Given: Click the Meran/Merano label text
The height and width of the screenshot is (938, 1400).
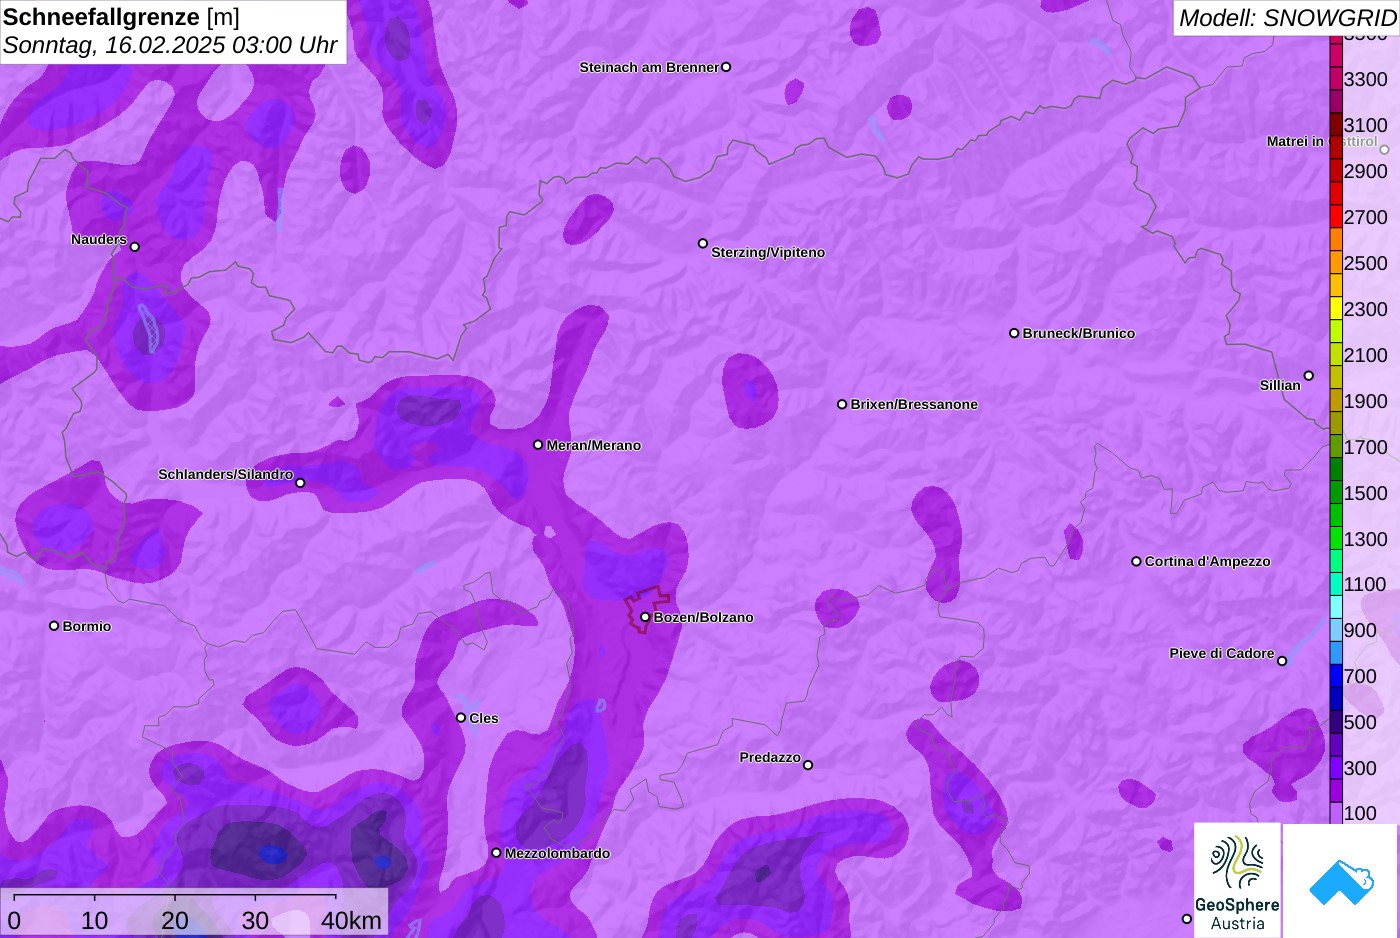Looking at the screenshot, I should pyautogui.click(x=594, y=445).
